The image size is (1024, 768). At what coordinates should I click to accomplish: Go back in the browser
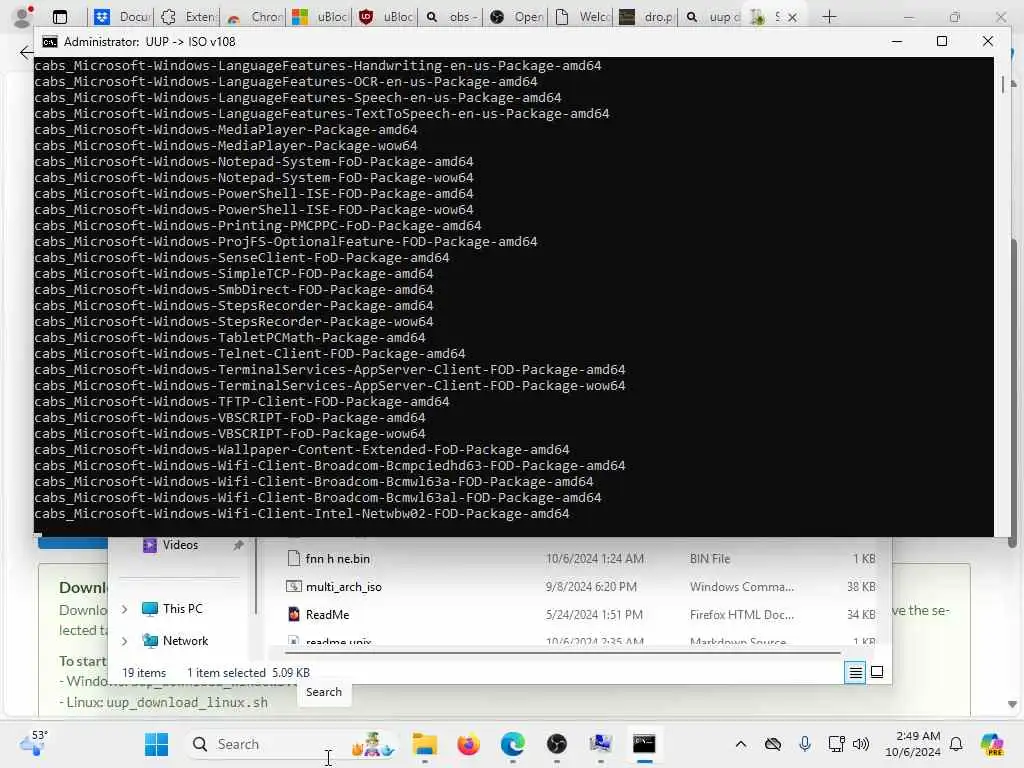tap(26, 53)
